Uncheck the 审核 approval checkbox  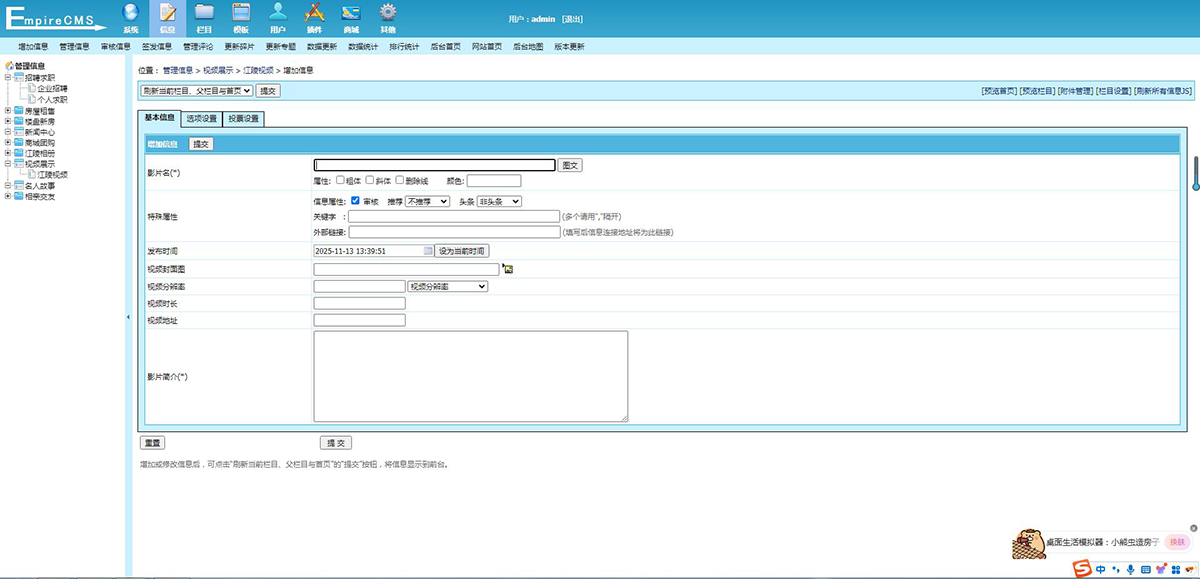point(355,201)
